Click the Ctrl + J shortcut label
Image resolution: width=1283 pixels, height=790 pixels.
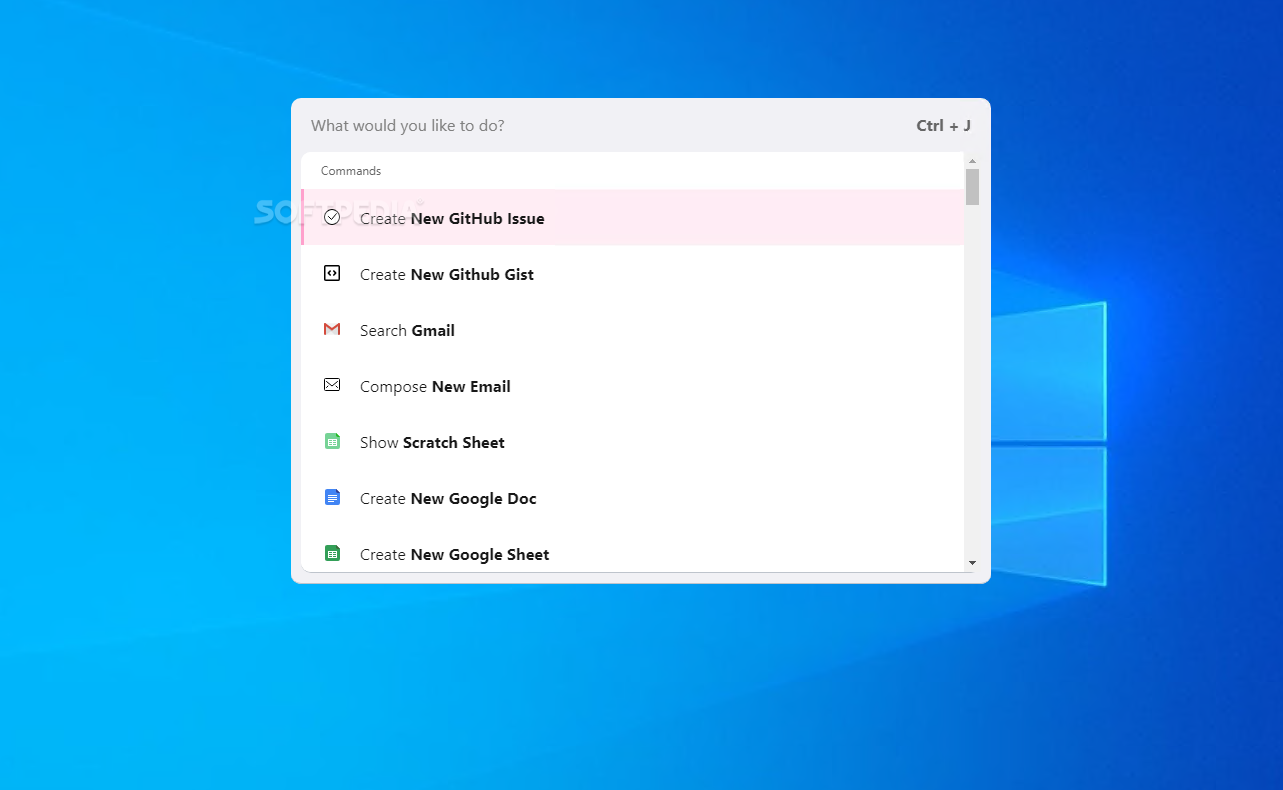coord(943,126)
